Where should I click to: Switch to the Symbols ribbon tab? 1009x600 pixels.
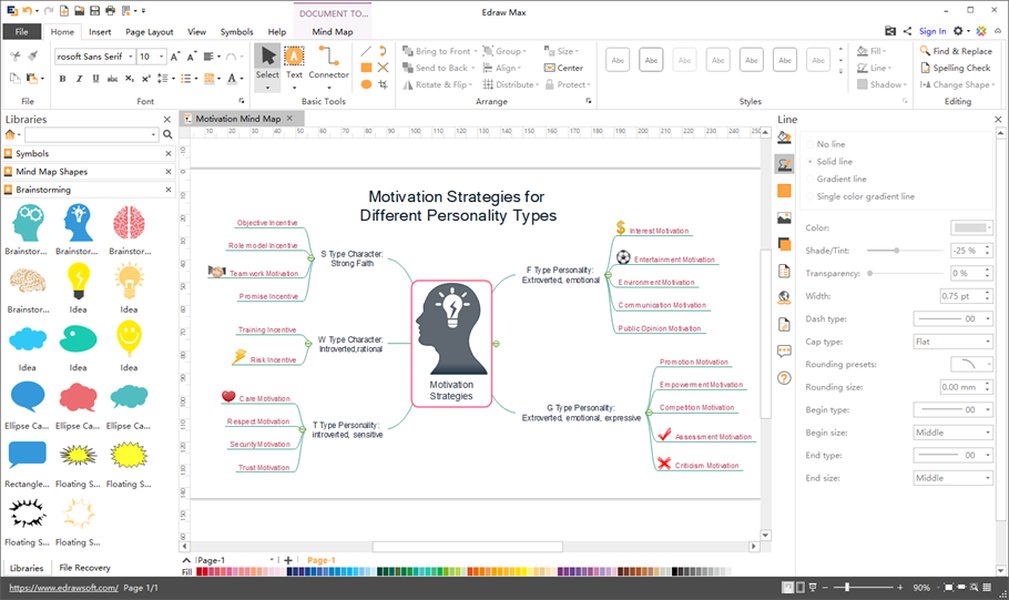tap(236, 32)
